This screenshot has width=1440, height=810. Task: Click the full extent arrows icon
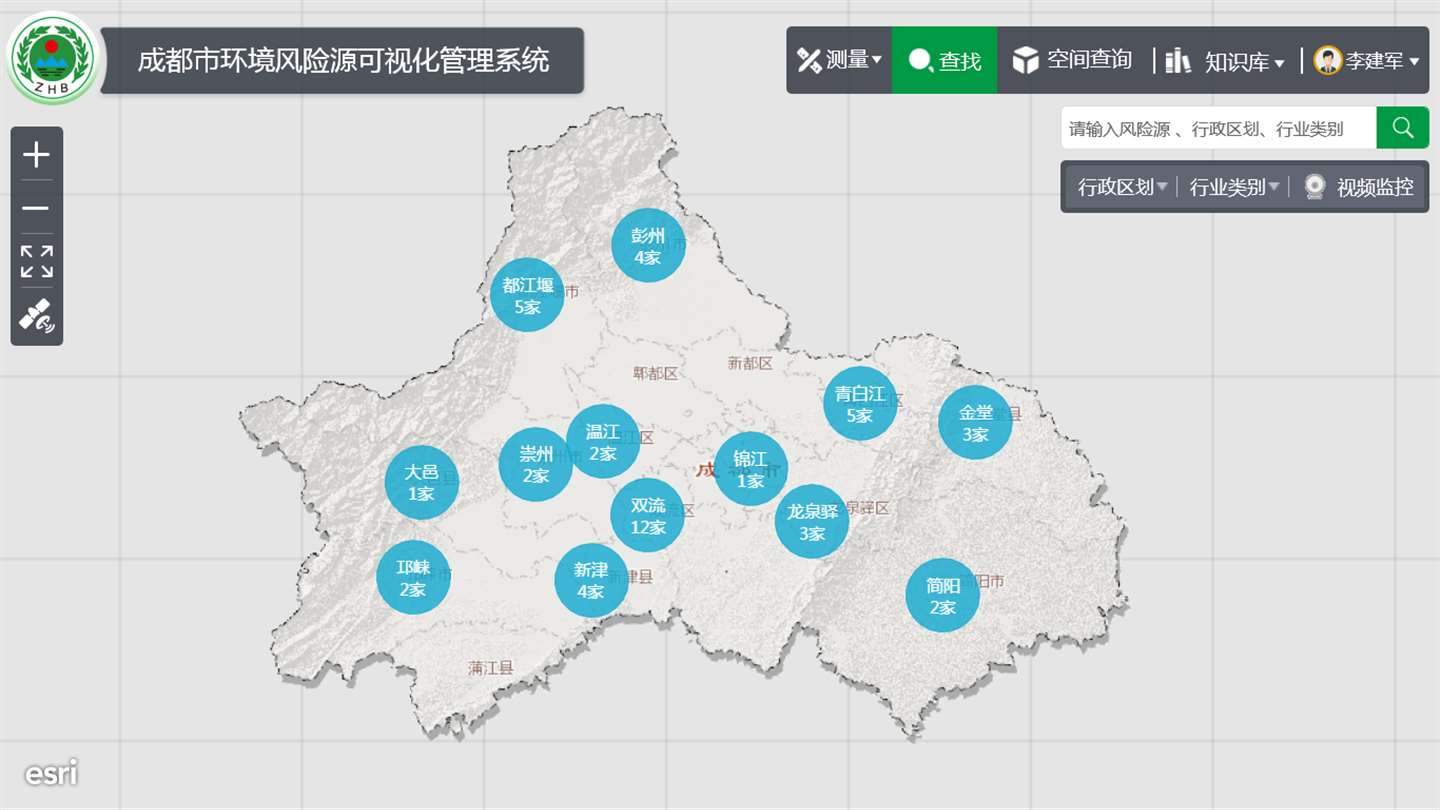pos(37,261)
